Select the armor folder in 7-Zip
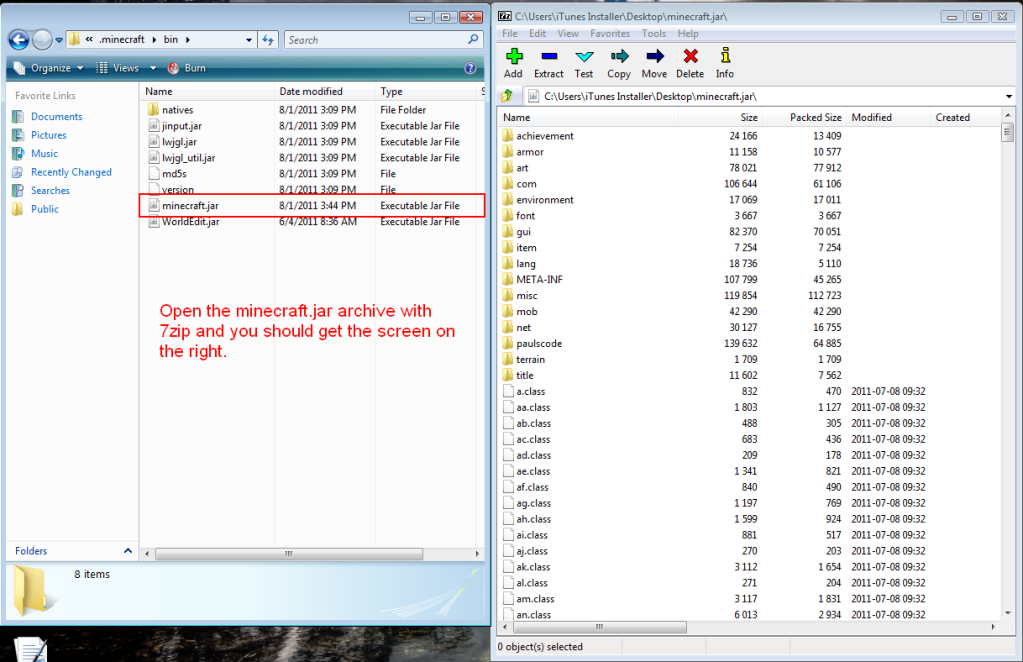The image size is (1023, 662). tap(523, 152)
